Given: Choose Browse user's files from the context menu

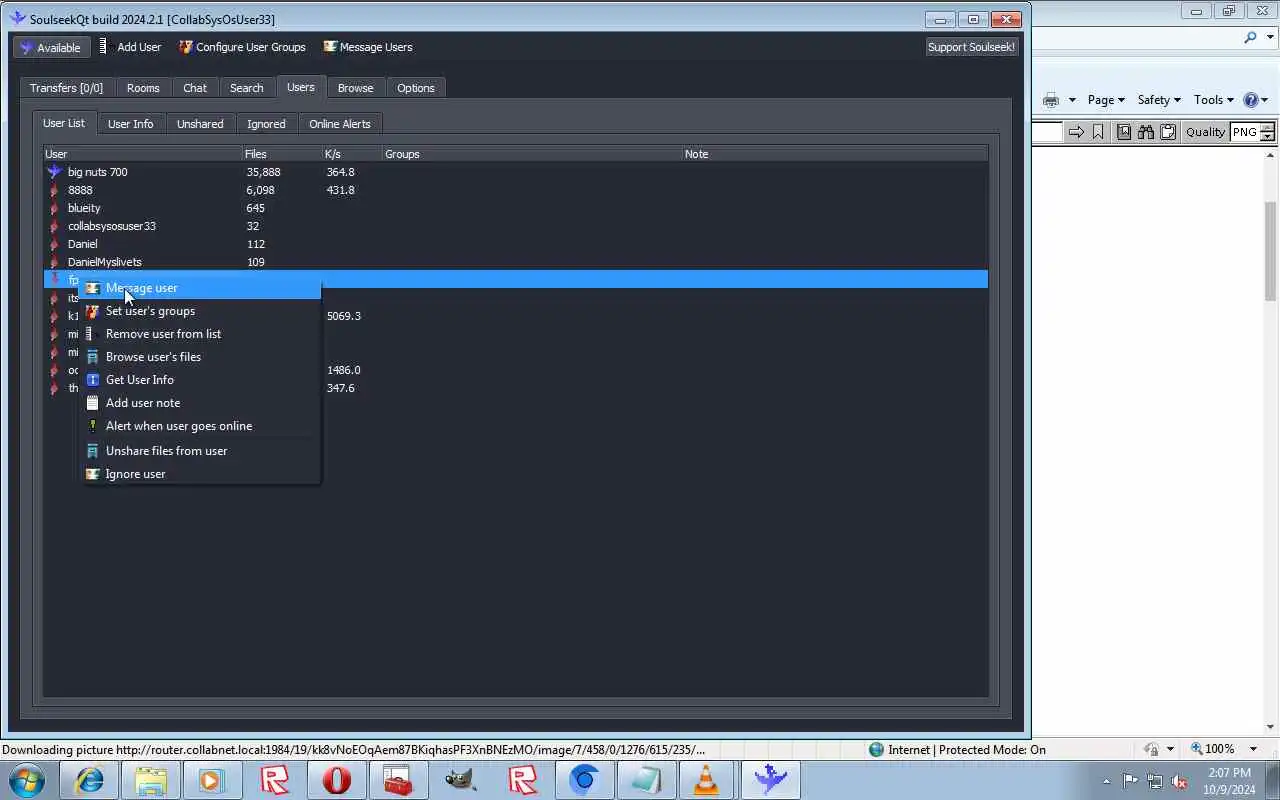Looking at the screenshot, I should pyautogui.click(x=200, y=357).
